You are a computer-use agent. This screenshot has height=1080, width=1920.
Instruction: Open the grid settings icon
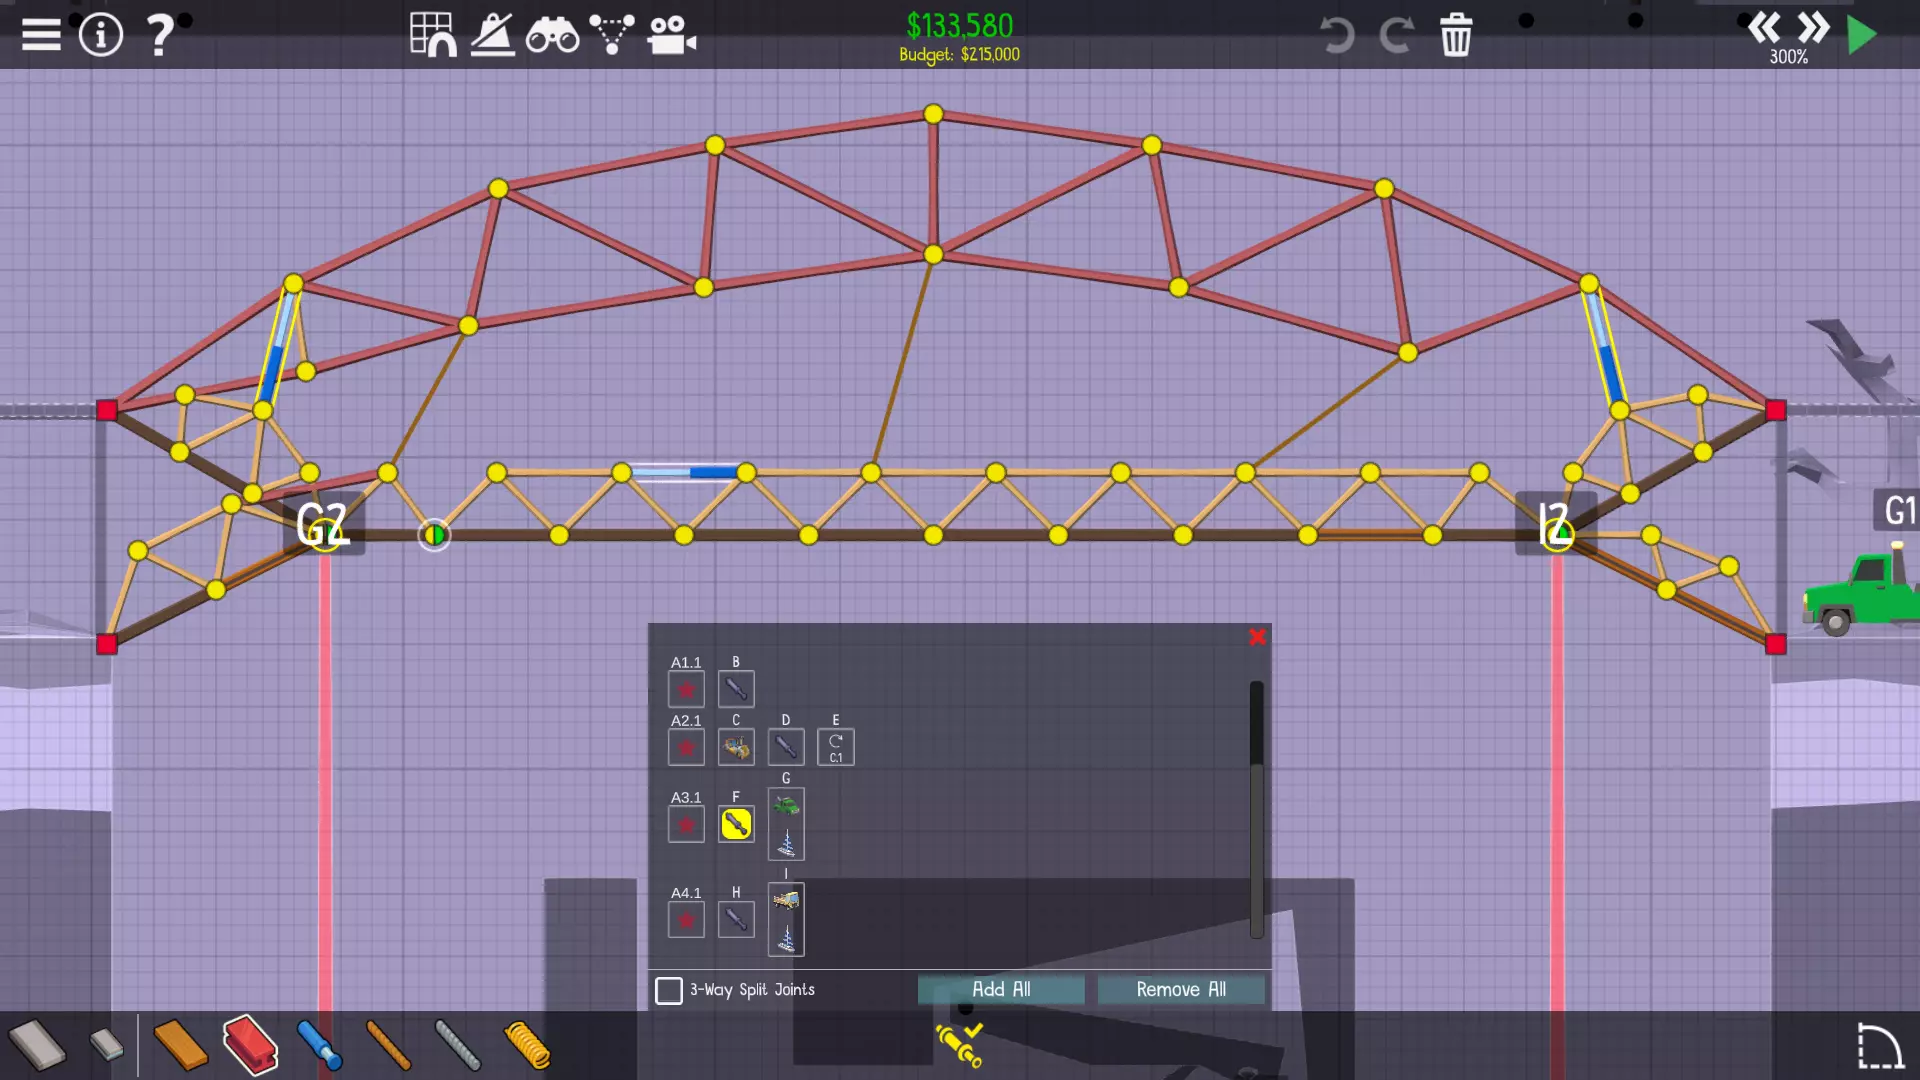[433, 35]
